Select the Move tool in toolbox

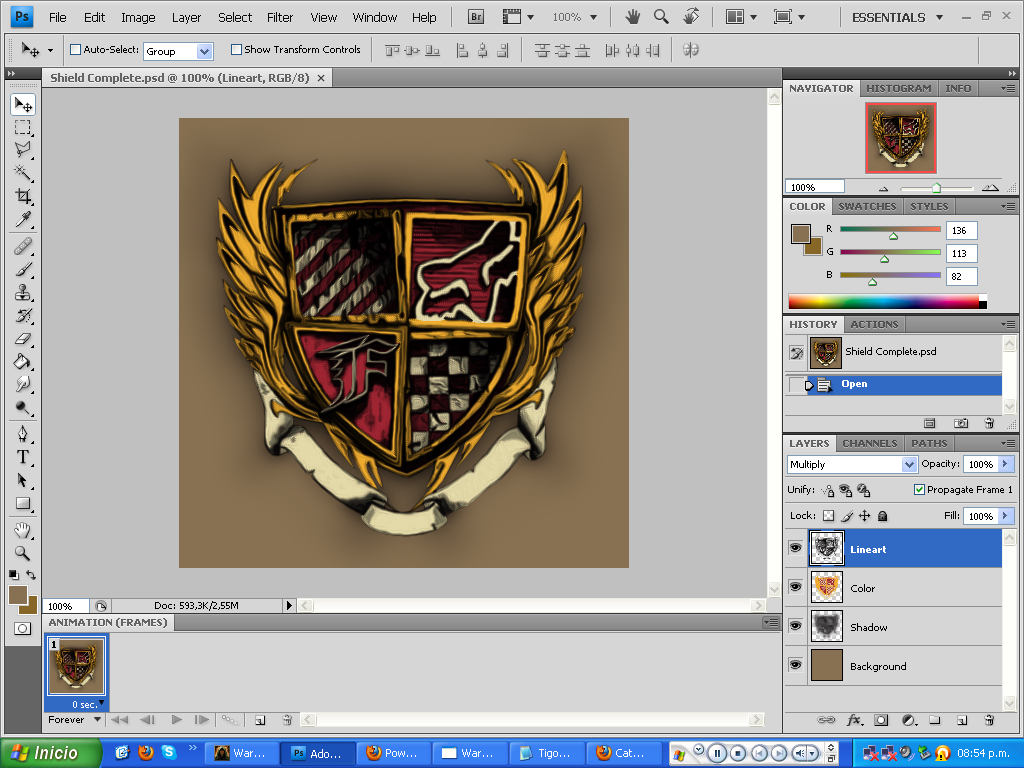23,104
